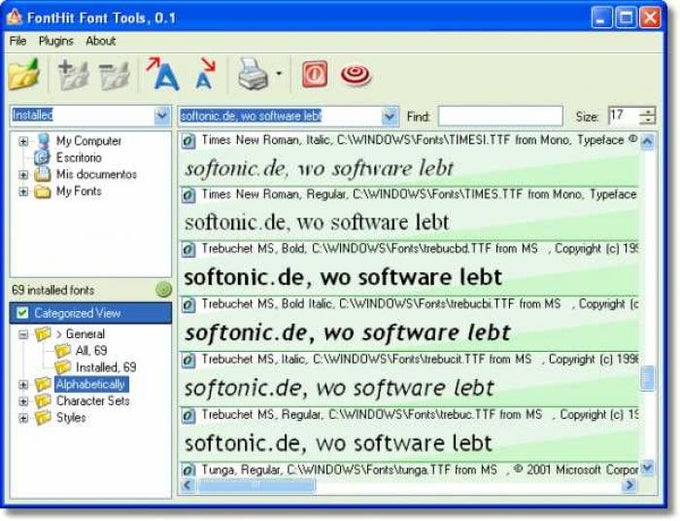This screenshot has height=521, width=680.
Task: Collapse the General category node
Action: click(23, 334)
